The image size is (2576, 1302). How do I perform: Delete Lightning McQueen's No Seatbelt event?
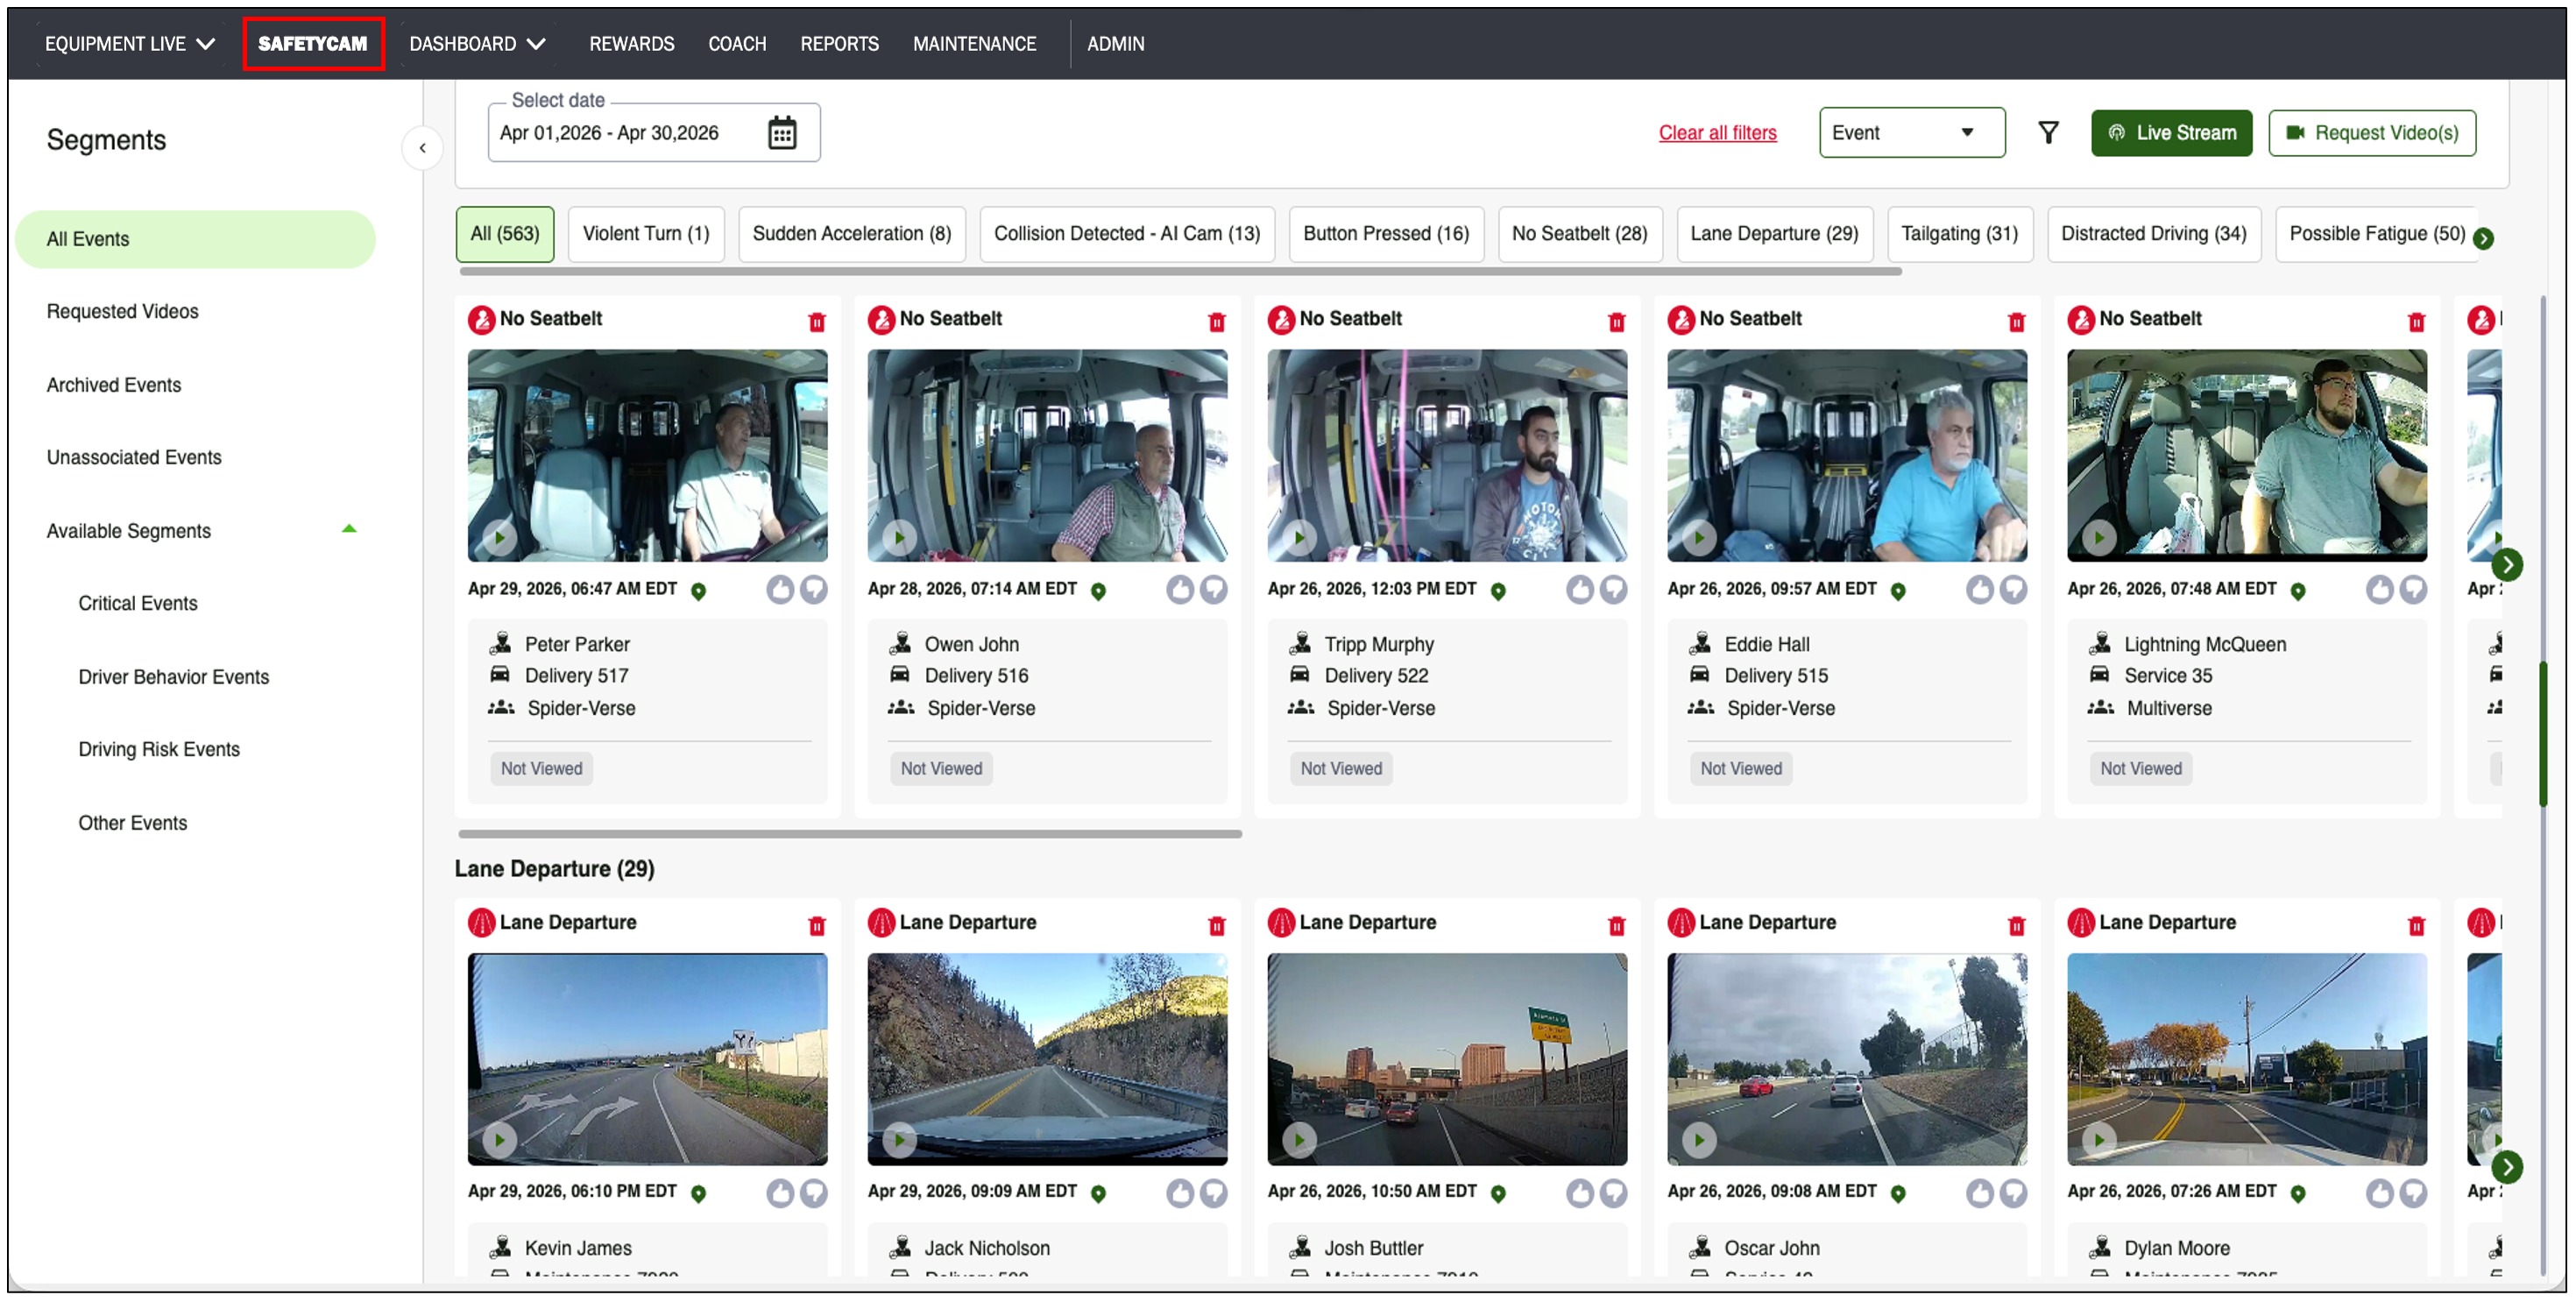point(2417,322)
